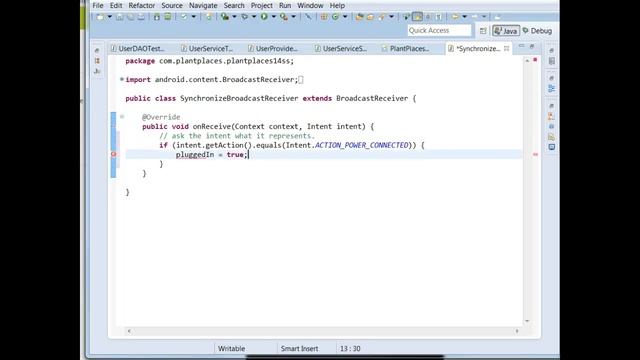Expand the lint check dropdown arrow
Viewport: 640px width, 360px height.
pyautogui.click(x=193, y=17)
